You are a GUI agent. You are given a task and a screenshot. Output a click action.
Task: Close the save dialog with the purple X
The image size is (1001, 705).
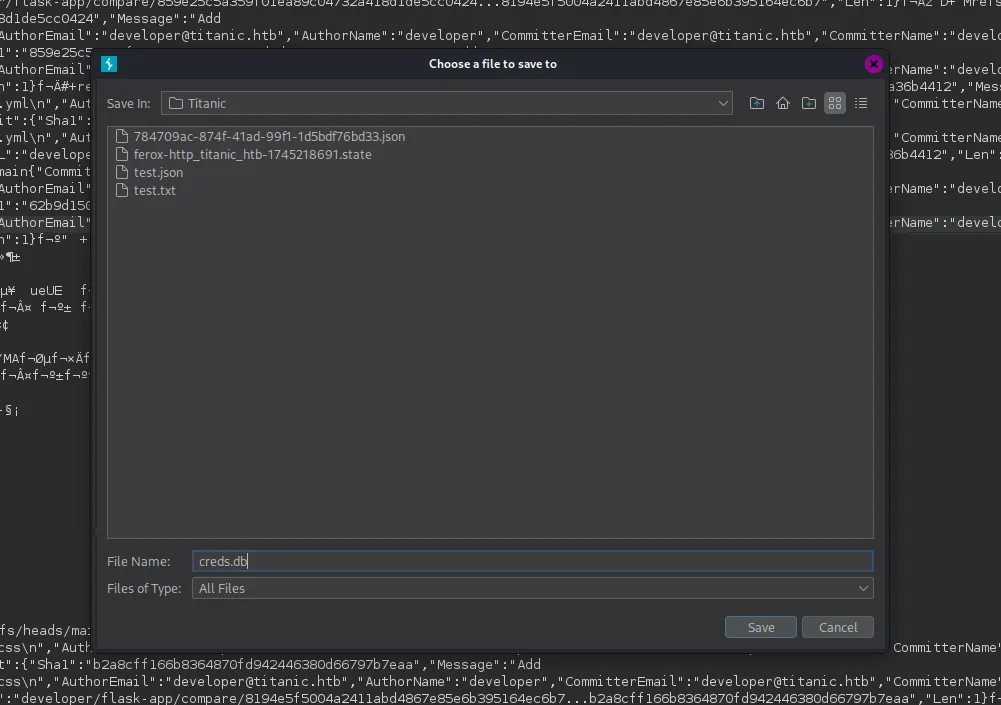pyautogui.click(x=874, y=64)
